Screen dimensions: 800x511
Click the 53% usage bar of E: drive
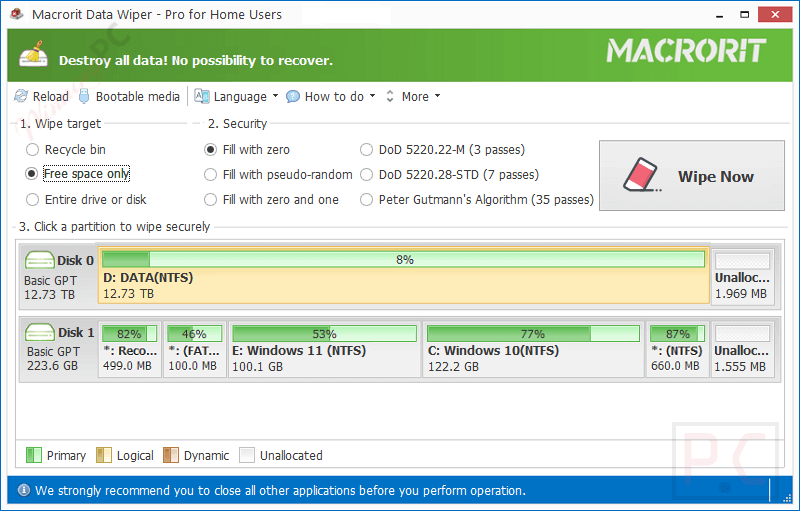(x=324, y=334)
